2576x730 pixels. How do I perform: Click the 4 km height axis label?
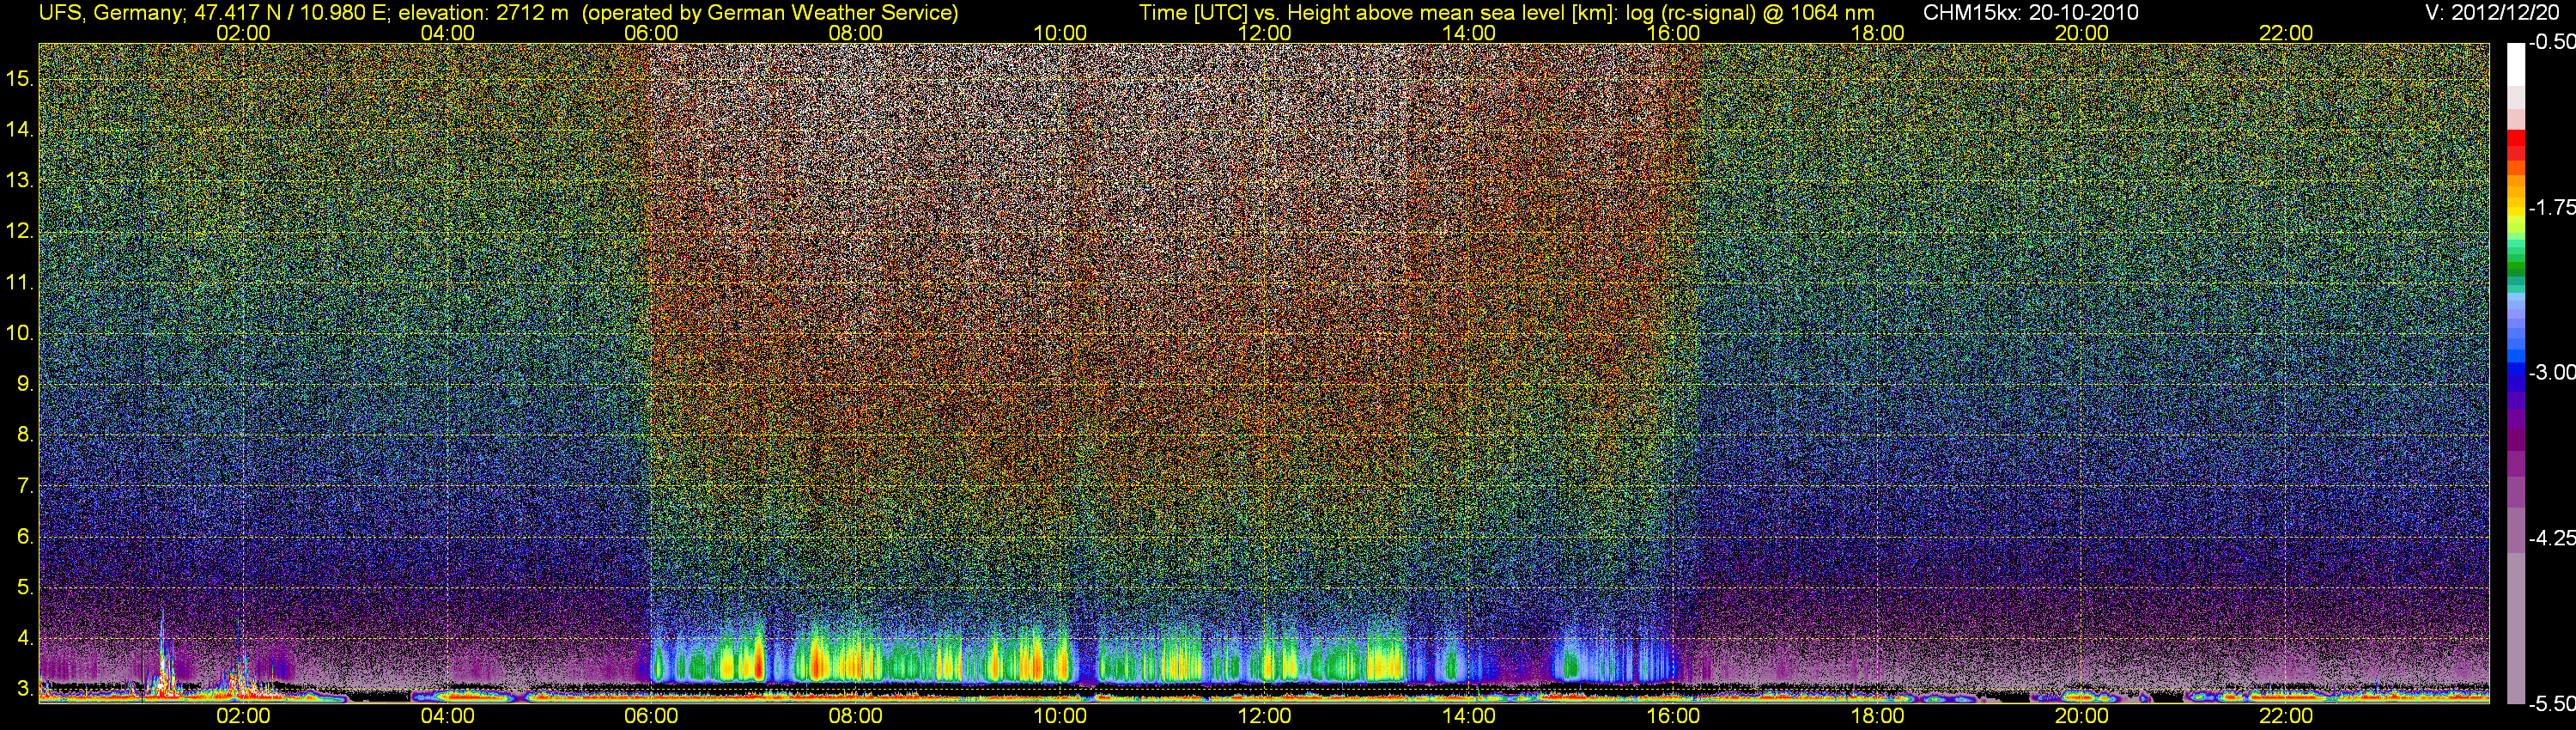point(25,638)
